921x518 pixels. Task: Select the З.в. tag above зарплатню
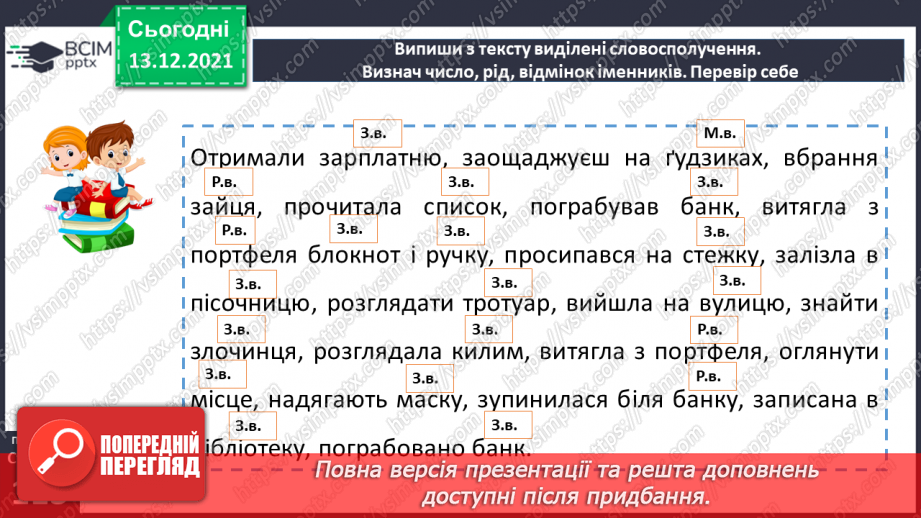tap(377, 133)
